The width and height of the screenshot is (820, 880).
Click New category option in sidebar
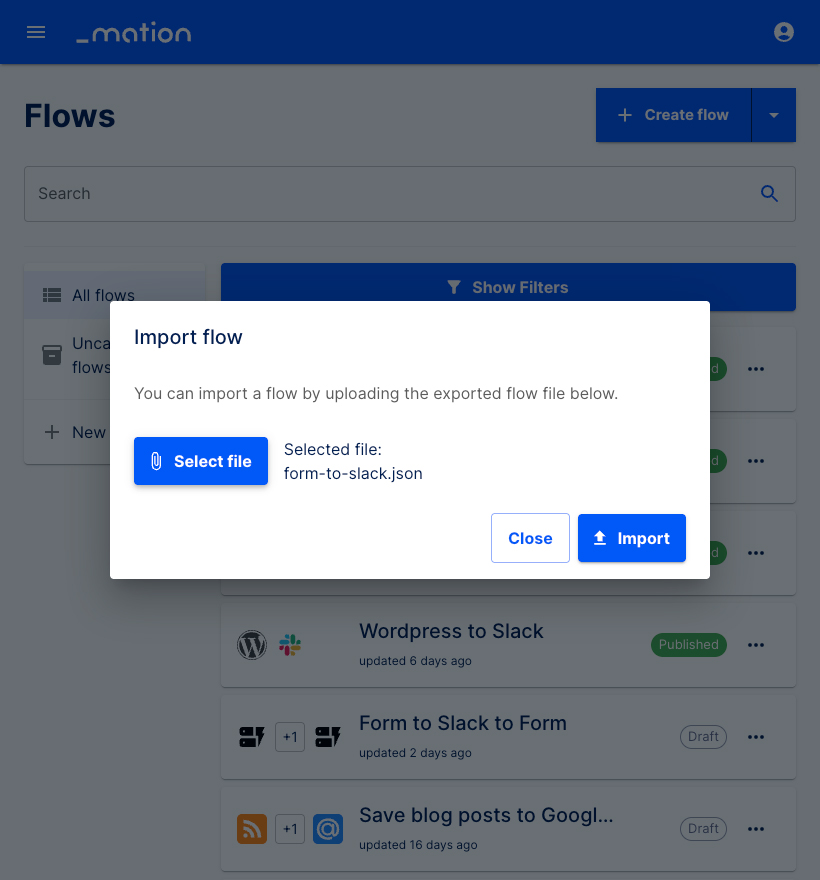tap(88, 432)
